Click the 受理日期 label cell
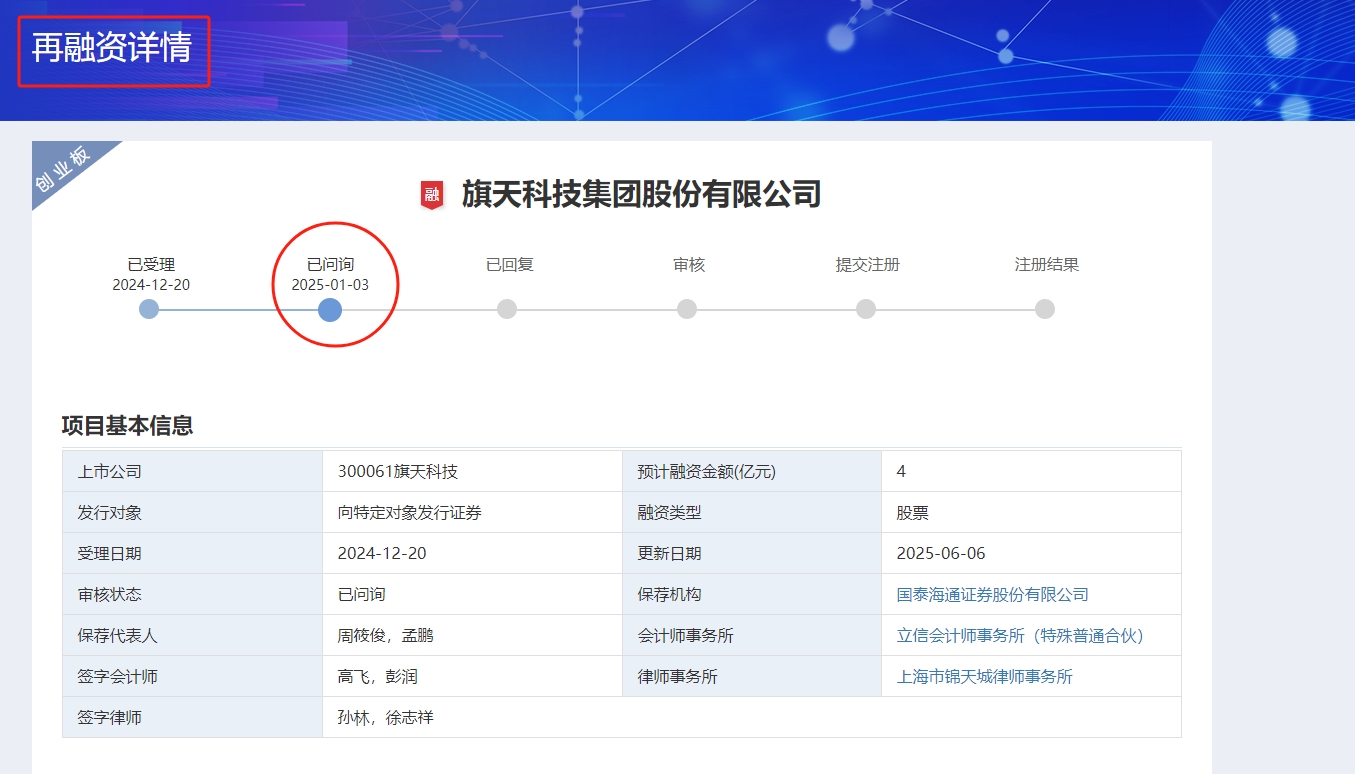1355x774 pixels. (192, 554)
